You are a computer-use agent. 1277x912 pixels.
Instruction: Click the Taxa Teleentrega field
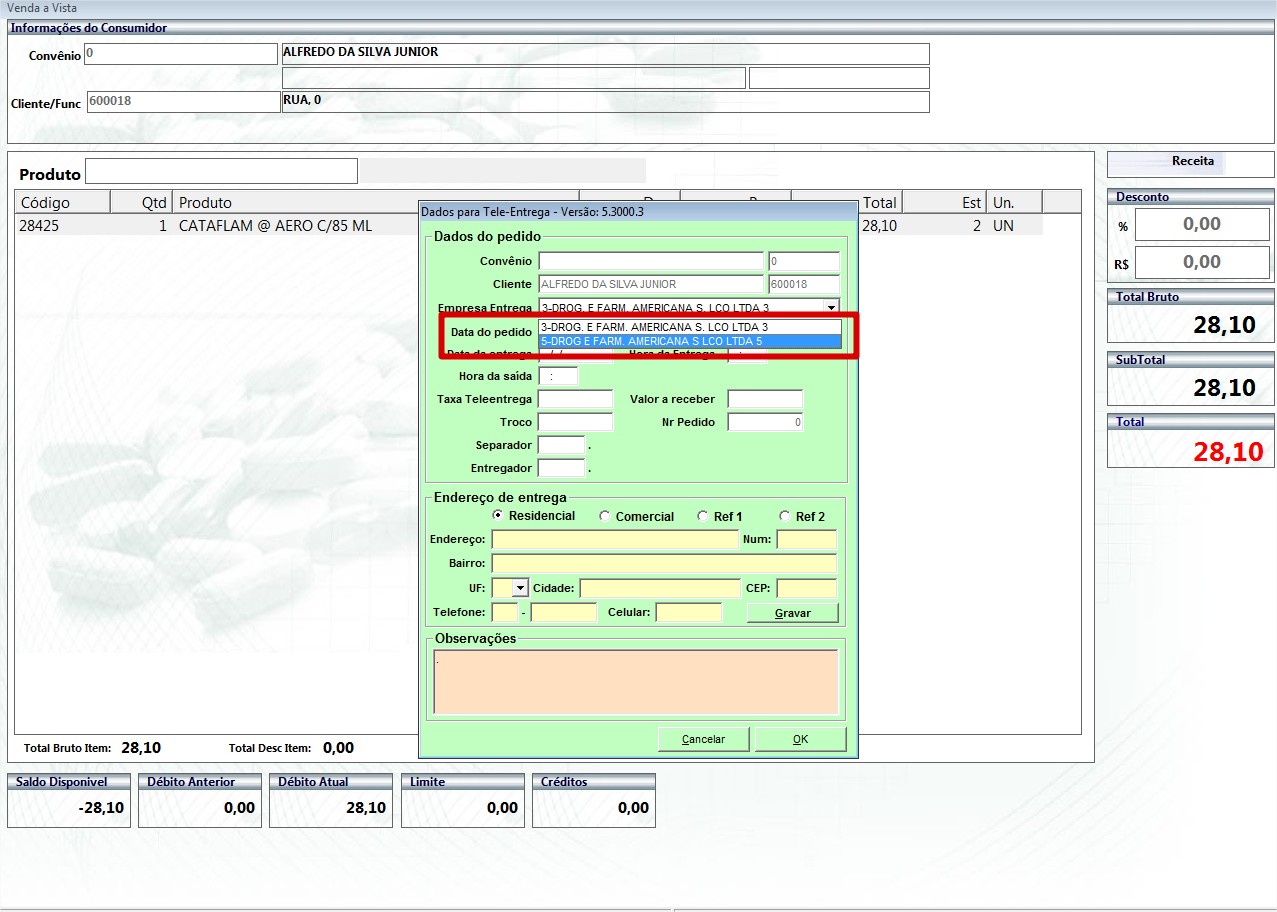[575, 400]
